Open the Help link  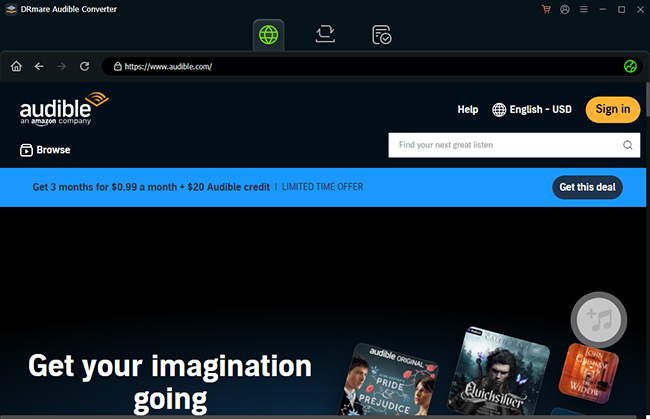(x=467, y=109)
